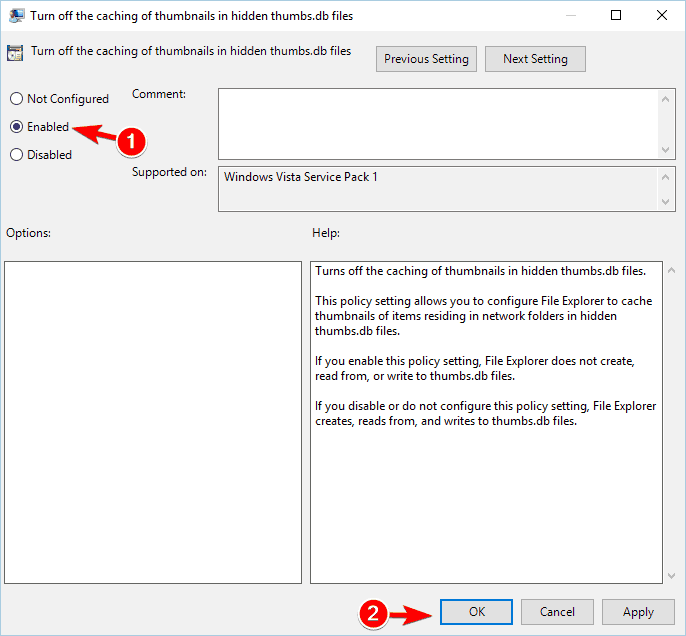Click the Comment box scroll up arrow
686x636 pixels.
point(665,99)
